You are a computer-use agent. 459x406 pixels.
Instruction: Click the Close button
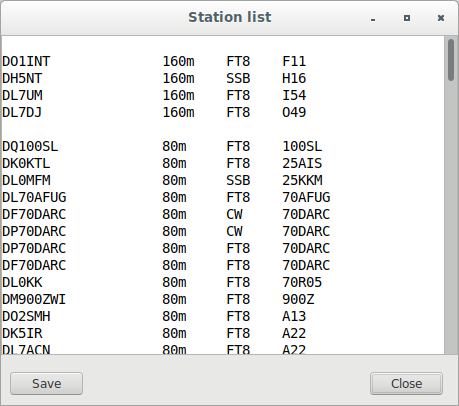406,383
